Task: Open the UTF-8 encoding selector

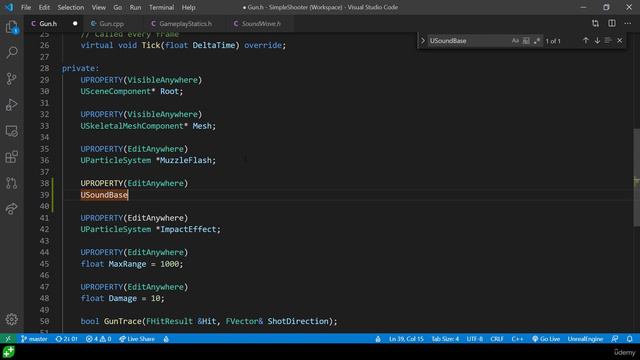Action: (x=475, y=339)
